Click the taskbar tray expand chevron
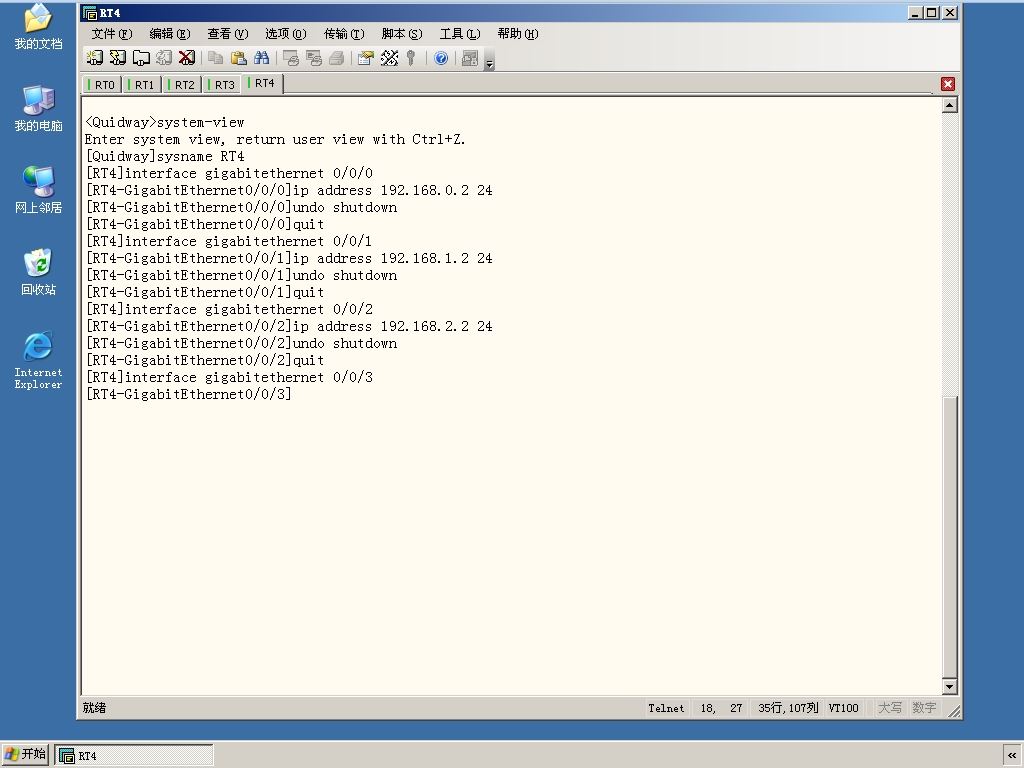The image size is (1024, 768). 1012,755
